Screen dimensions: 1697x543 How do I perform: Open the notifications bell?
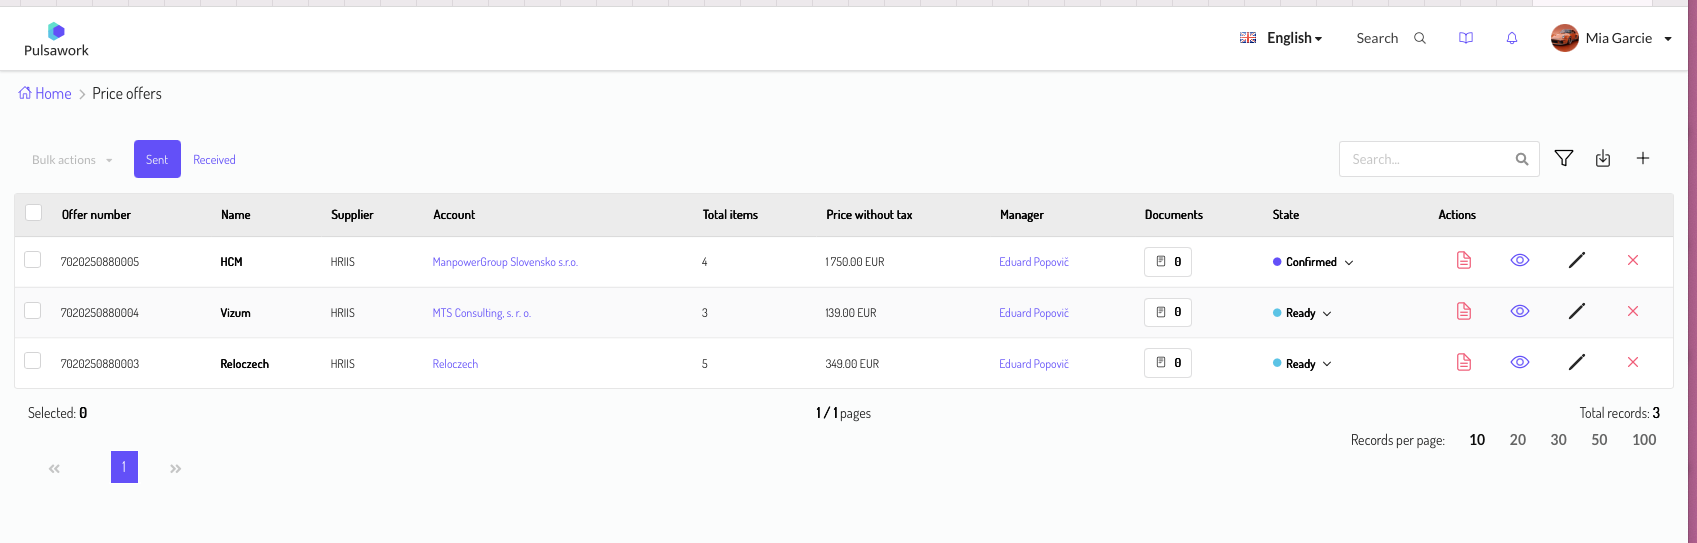tap(1512, 38)
